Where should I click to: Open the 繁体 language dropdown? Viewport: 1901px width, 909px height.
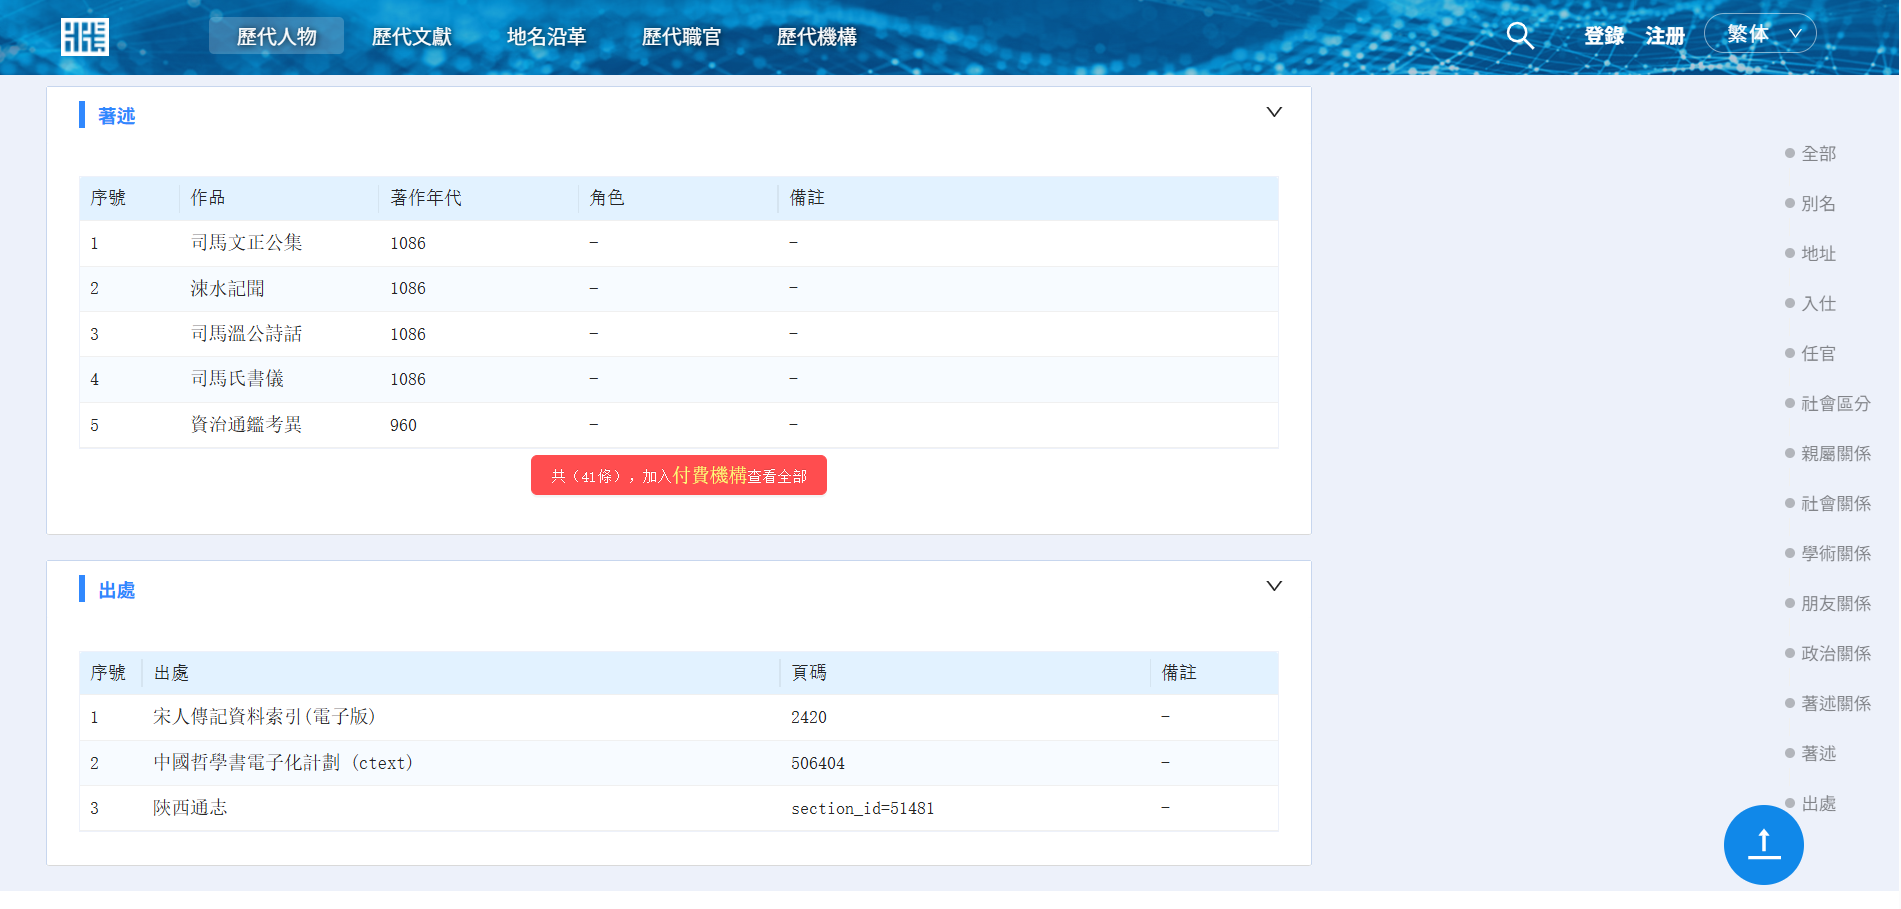[1759, 34]
